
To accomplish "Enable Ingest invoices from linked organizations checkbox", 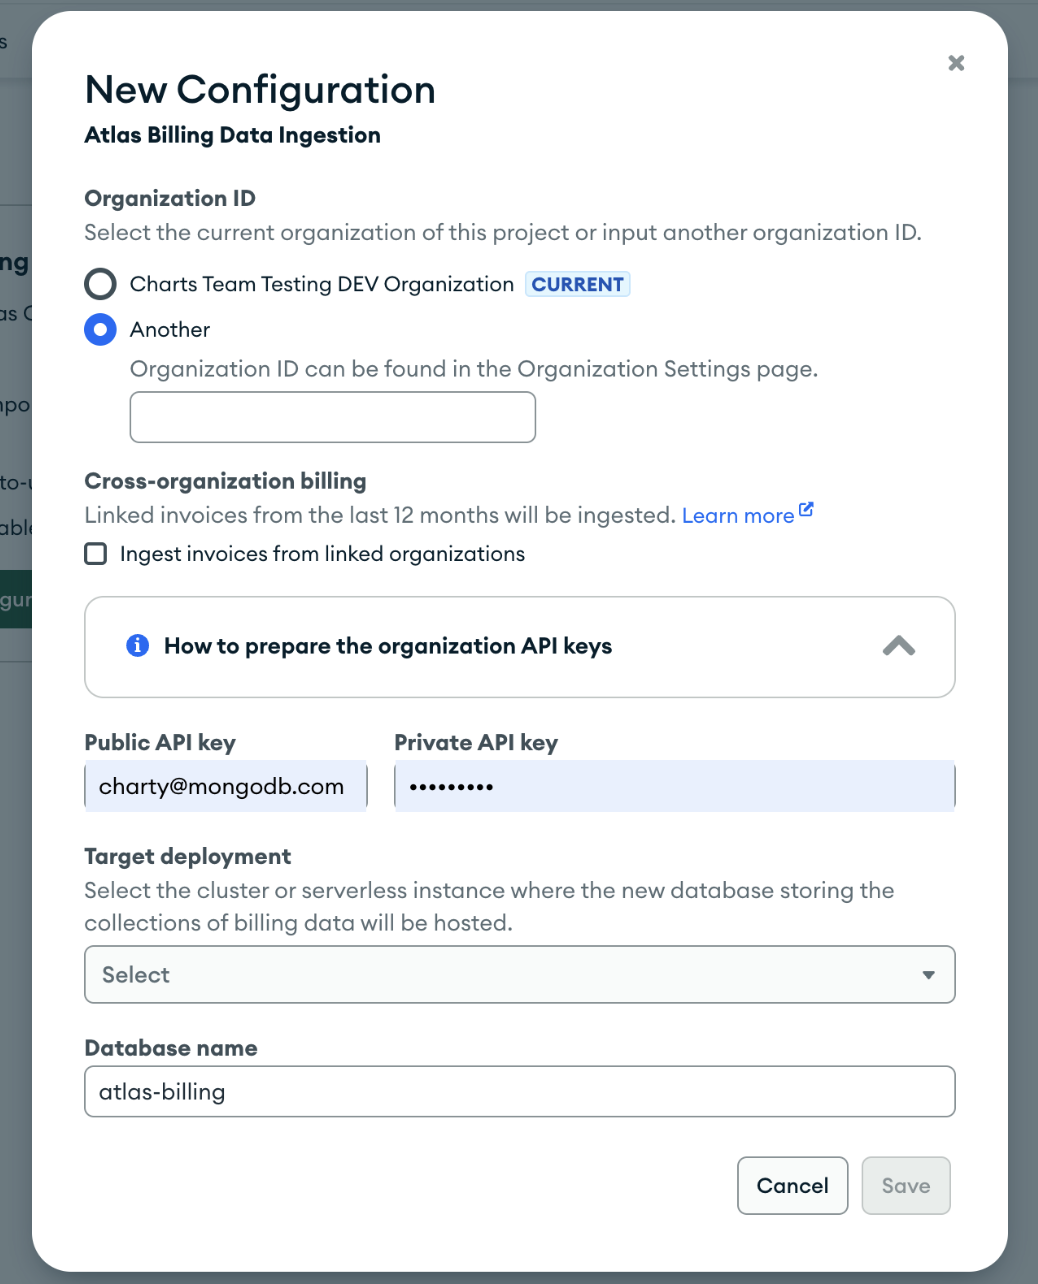I will [96, 554].
